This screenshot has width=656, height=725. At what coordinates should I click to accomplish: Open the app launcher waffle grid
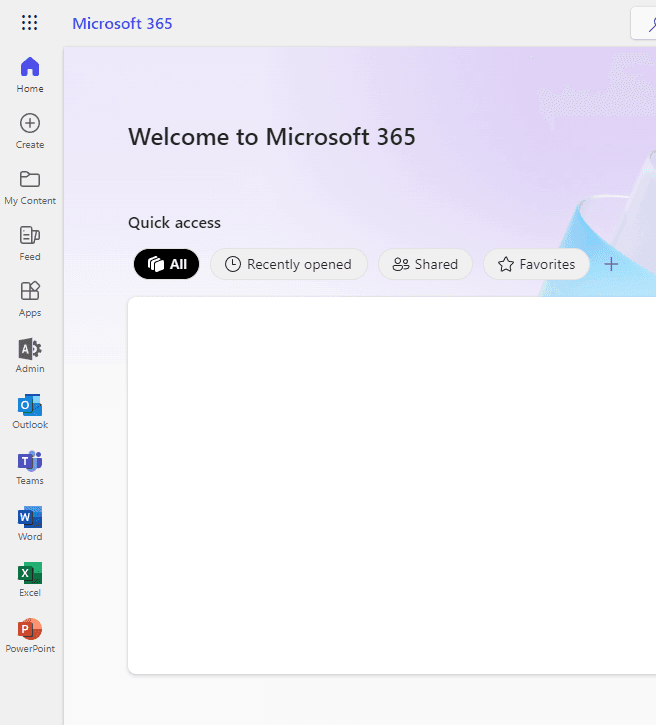click(x=30, y=23)
